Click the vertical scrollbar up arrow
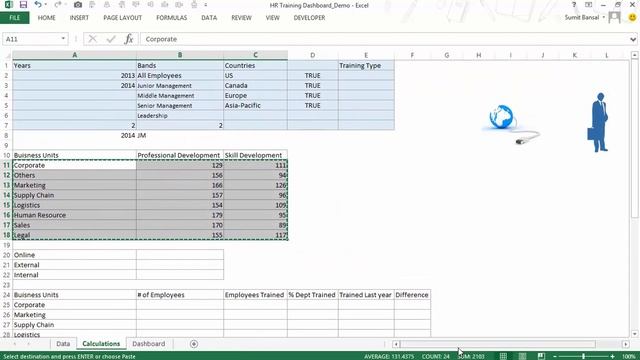 coord(634,55)
